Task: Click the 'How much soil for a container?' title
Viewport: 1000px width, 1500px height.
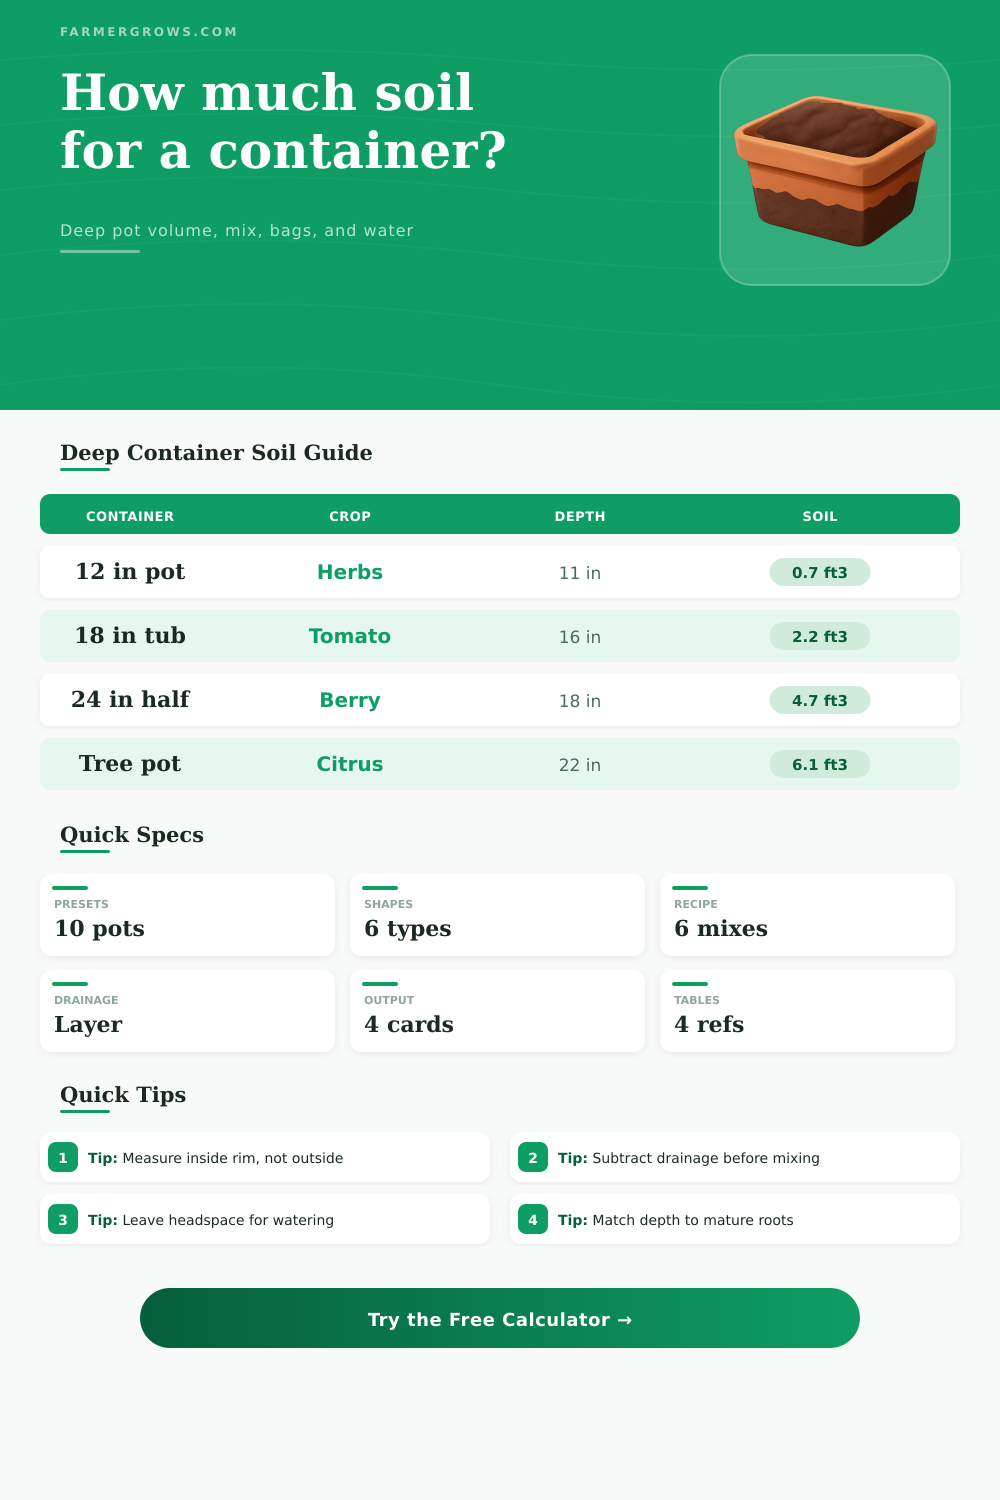Action: point(283,121)
